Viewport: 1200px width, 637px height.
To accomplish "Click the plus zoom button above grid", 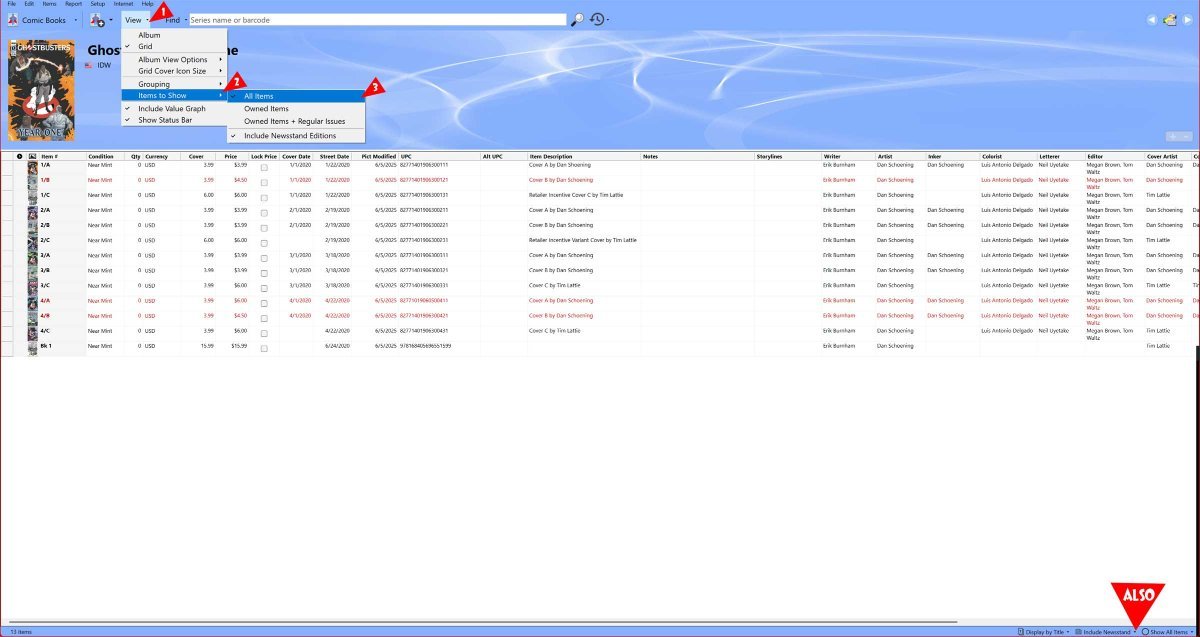I will coord(1173,136).
